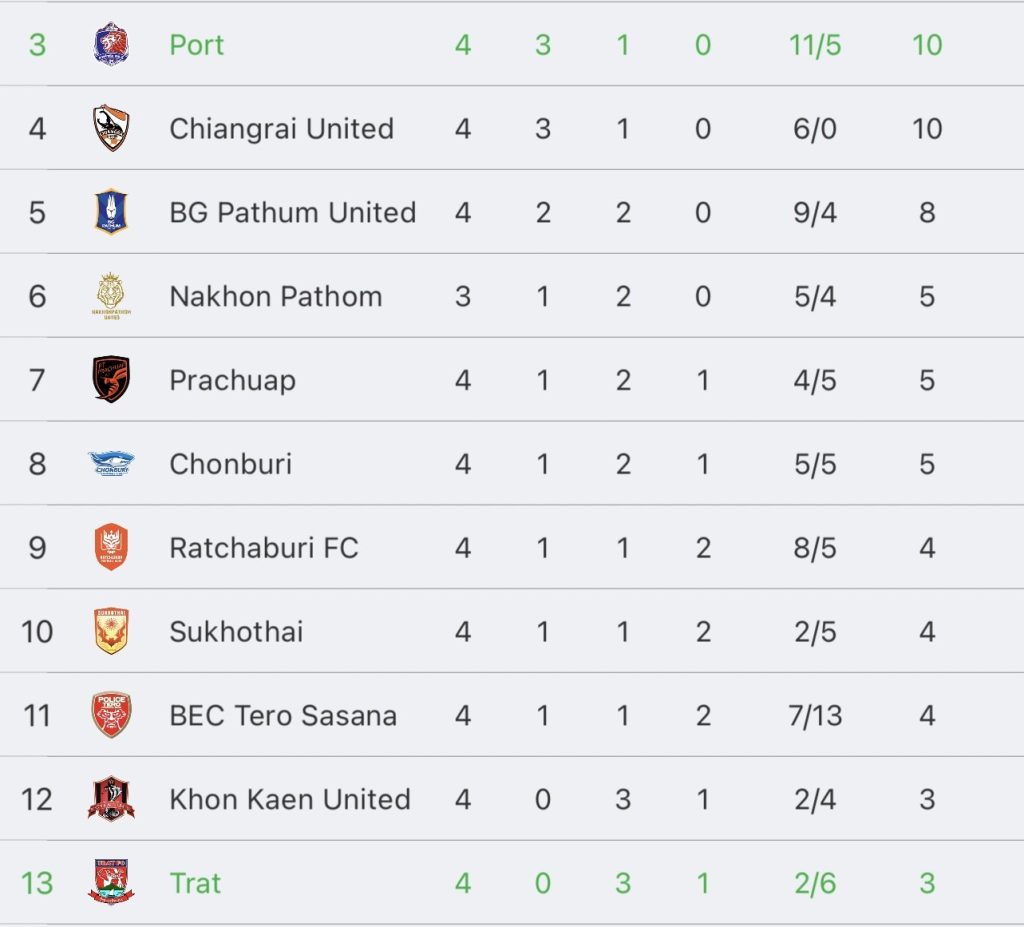Select the BG Pathum United name
The image size is (1024, 927).
pos(293,212)
